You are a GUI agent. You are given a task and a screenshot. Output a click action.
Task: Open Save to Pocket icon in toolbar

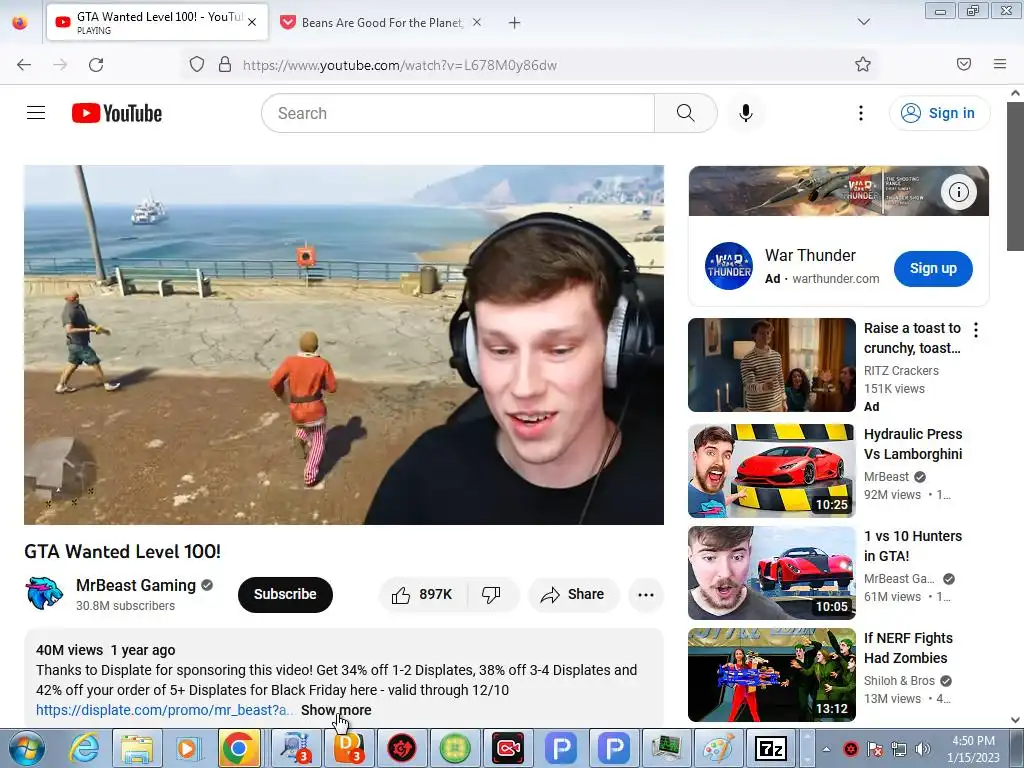point(964,64)
